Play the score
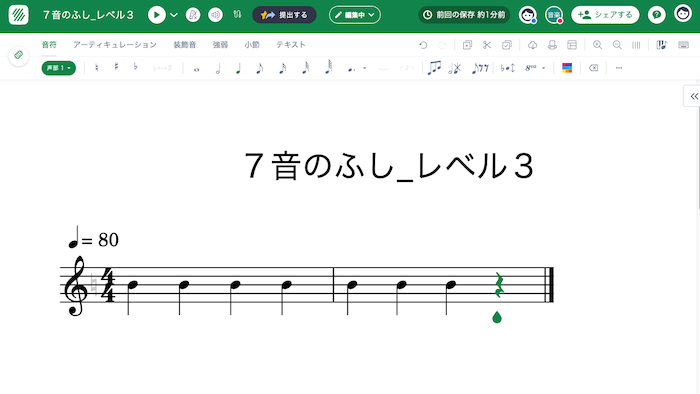 pos(156,15)
